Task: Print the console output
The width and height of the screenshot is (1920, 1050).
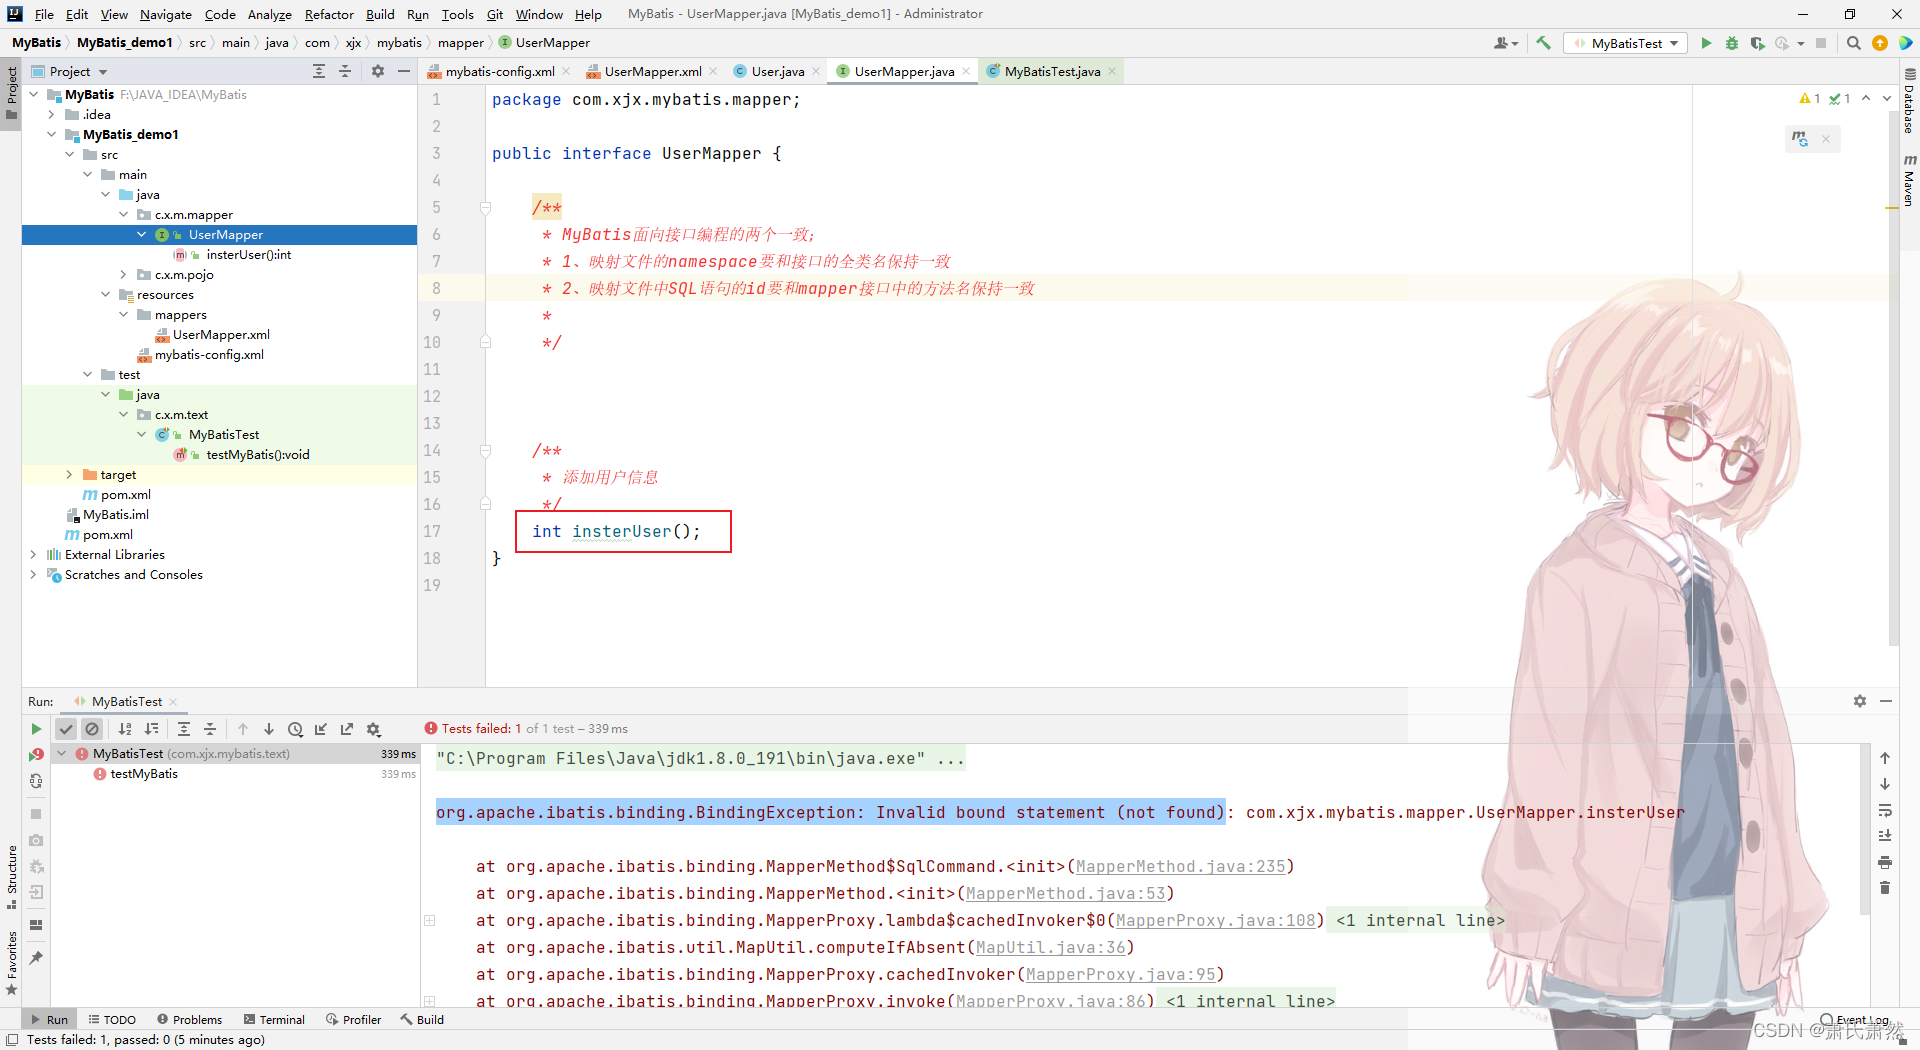Action: click(1885, 862)
